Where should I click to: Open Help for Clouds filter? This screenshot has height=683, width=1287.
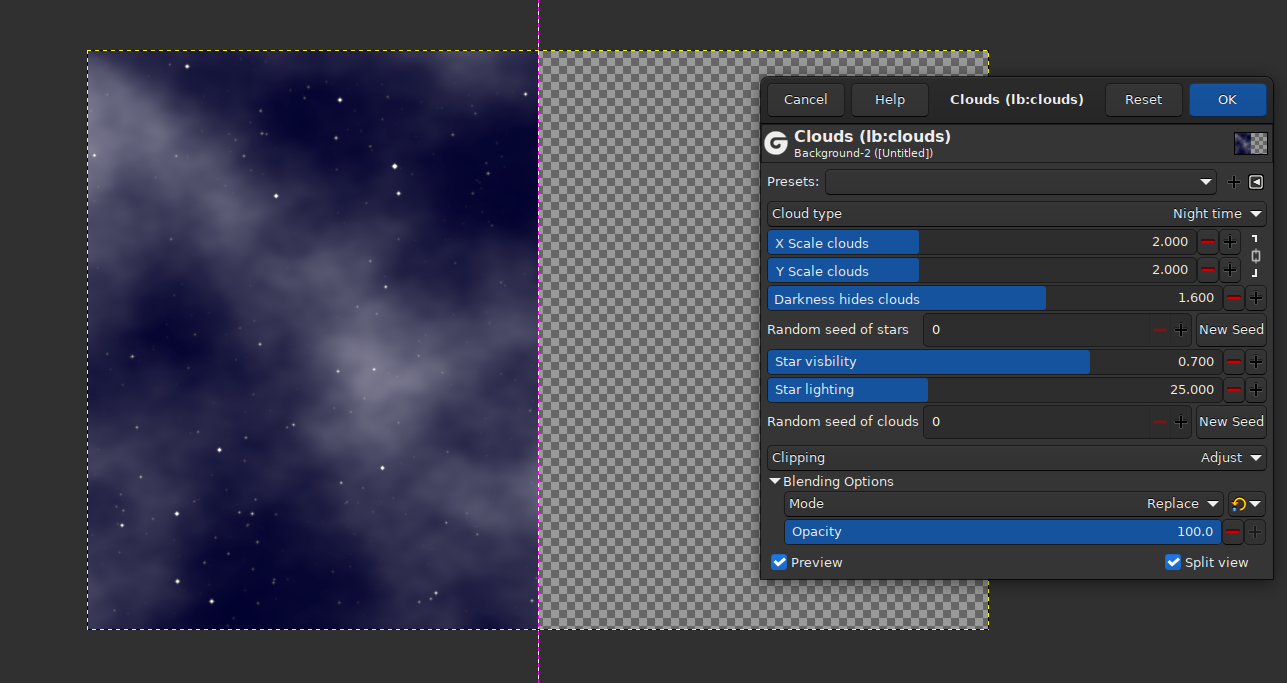click(x=889, y=99)
